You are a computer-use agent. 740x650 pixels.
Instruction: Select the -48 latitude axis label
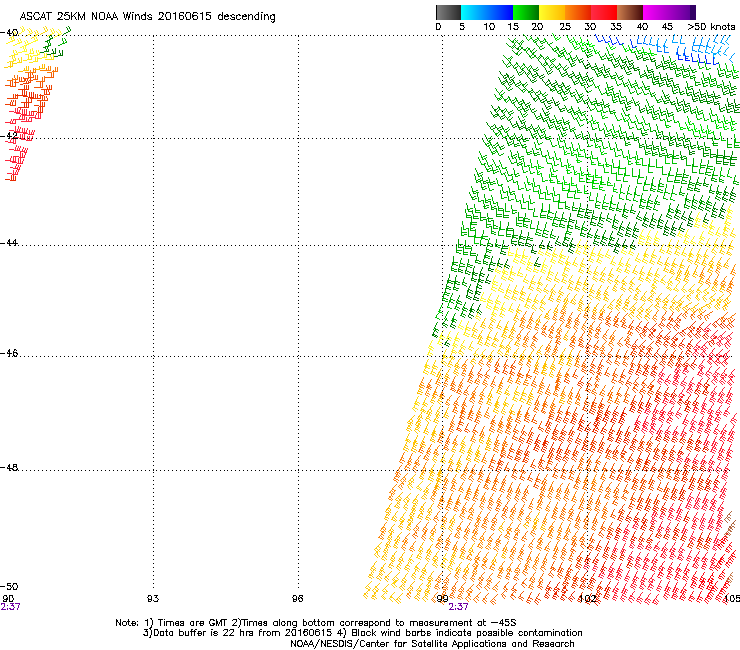point(9,467)
